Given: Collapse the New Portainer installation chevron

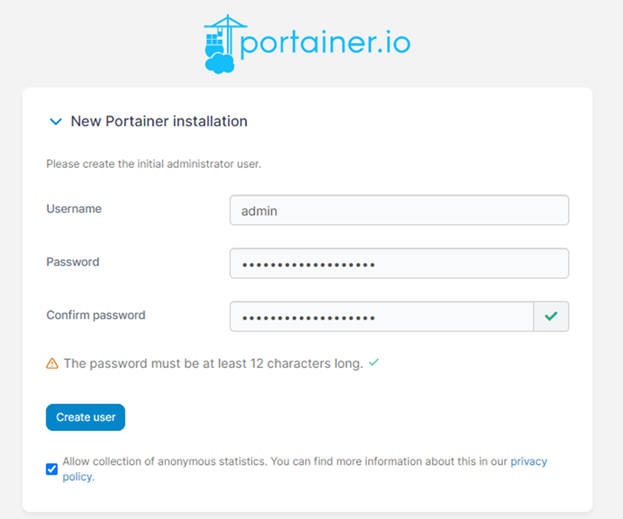Looking at the screenshot, I should 56,121.
